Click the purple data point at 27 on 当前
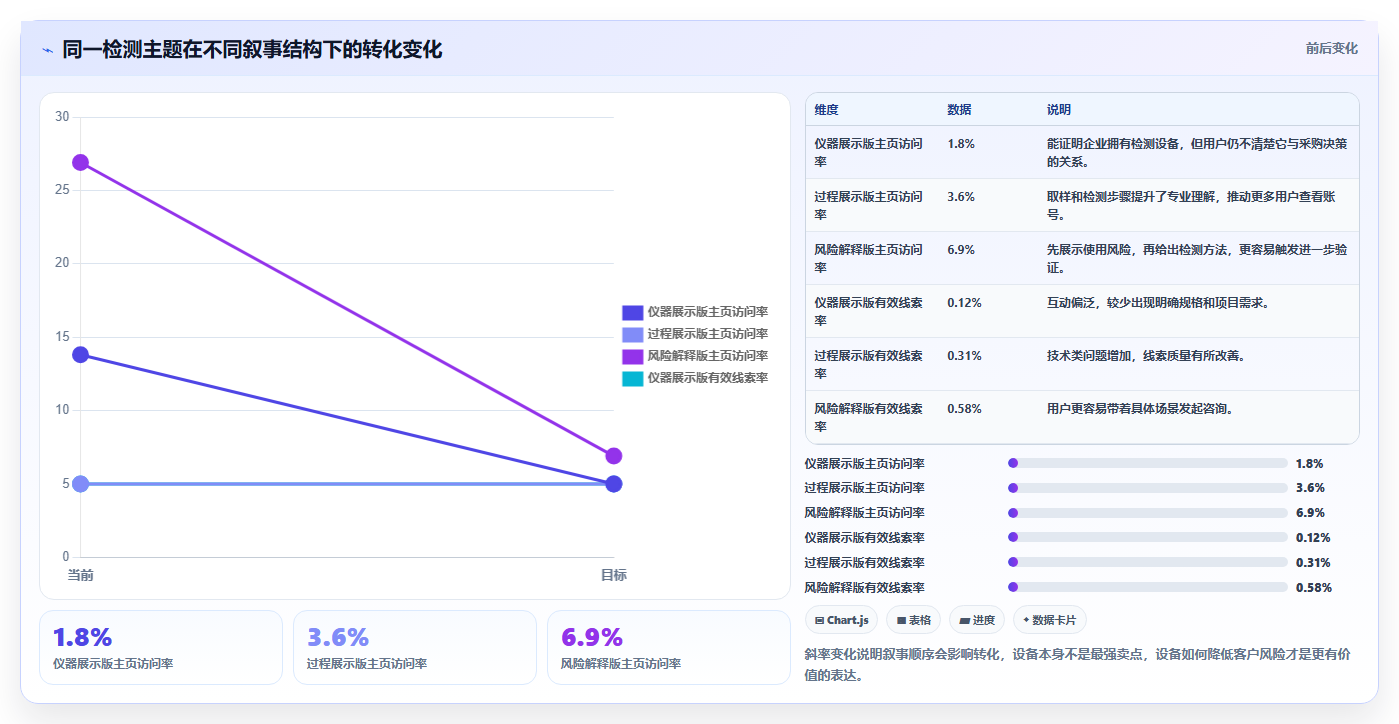The width and height of the screenshot is (1399, 724). [x=81, y=162]
